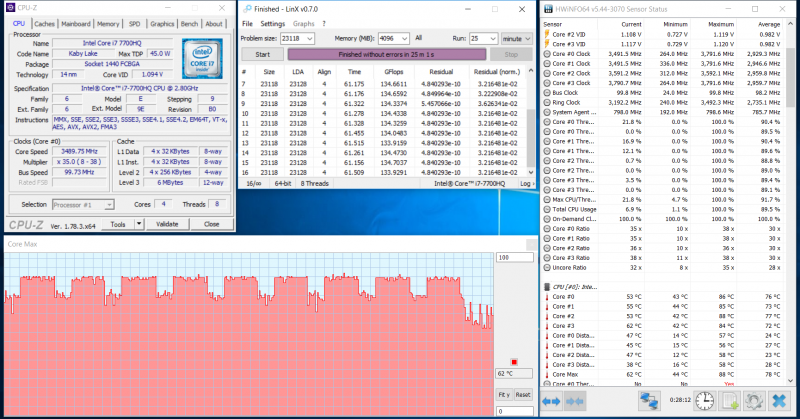Click the Core Speed value 3489.75 MHz
800x419 pixels.
coord(79,152)
